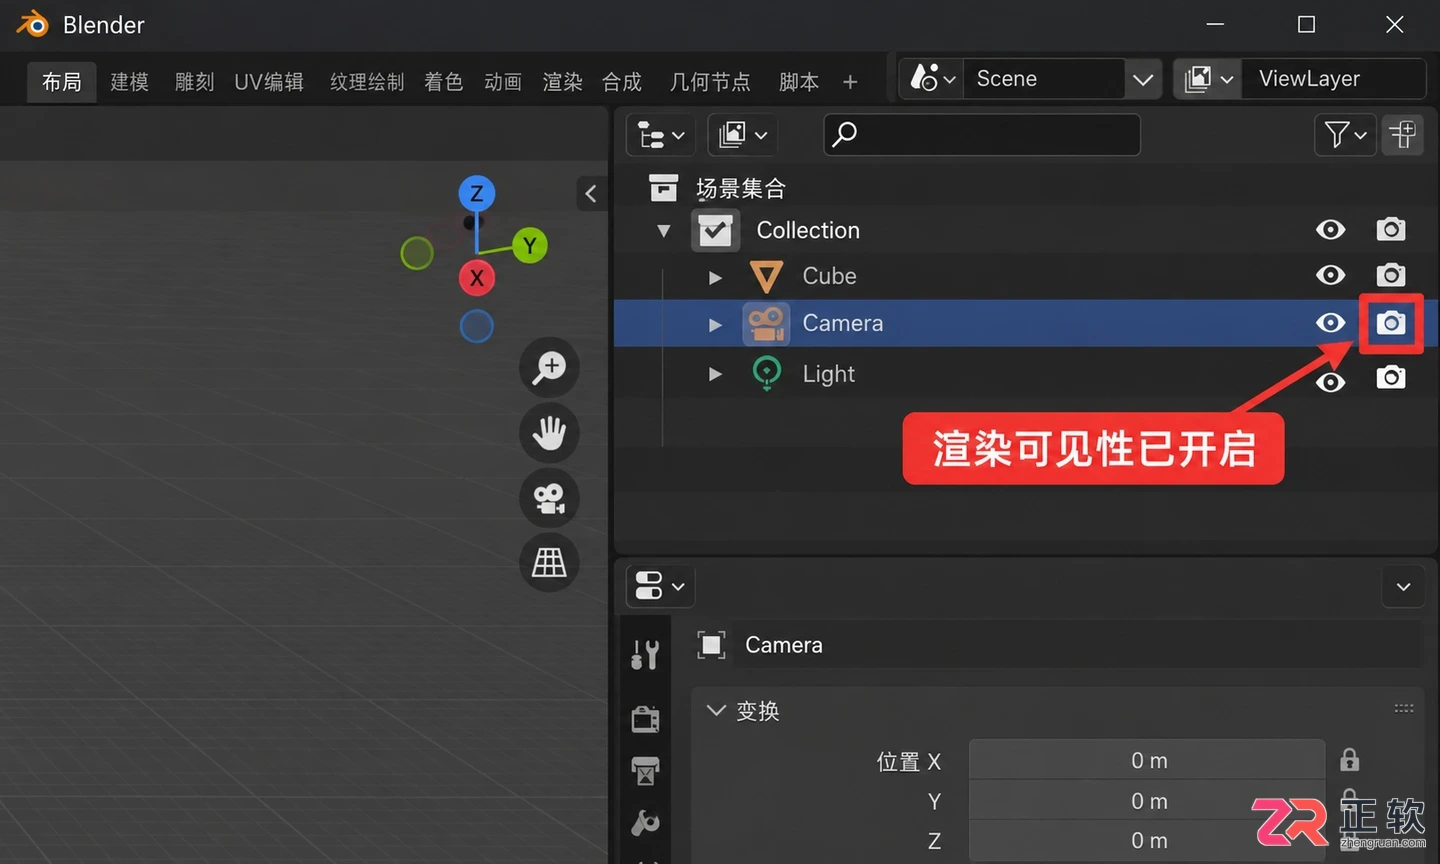This screenshot has height=864, width=1440.
Task: Add a workspace with the plus button
Action: coord(850,82)
